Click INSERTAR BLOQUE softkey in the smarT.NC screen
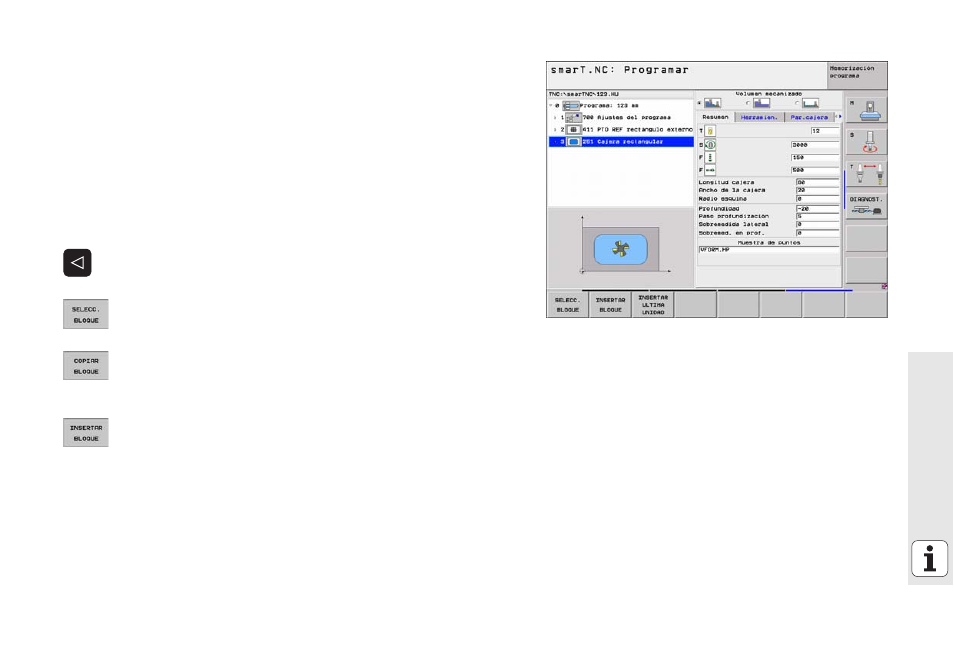The image size is (954, 672). coord(610,305)
